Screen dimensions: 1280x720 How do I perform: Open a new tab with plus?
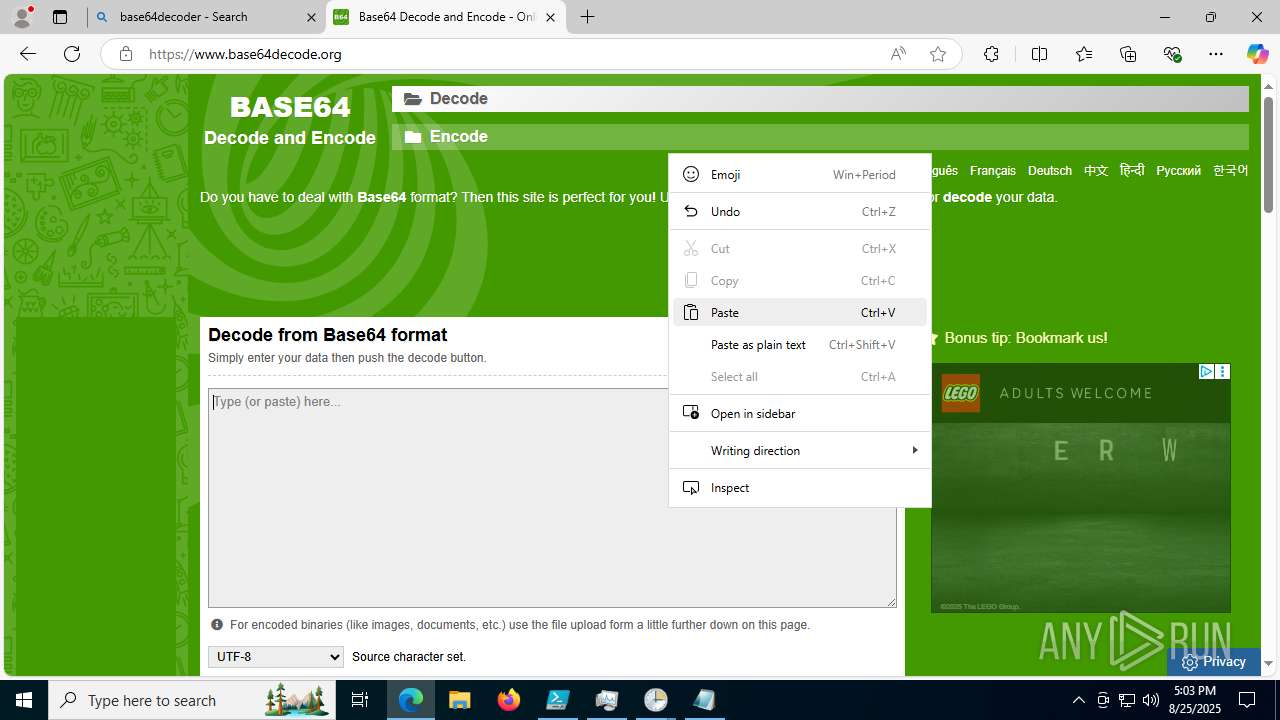588,17
